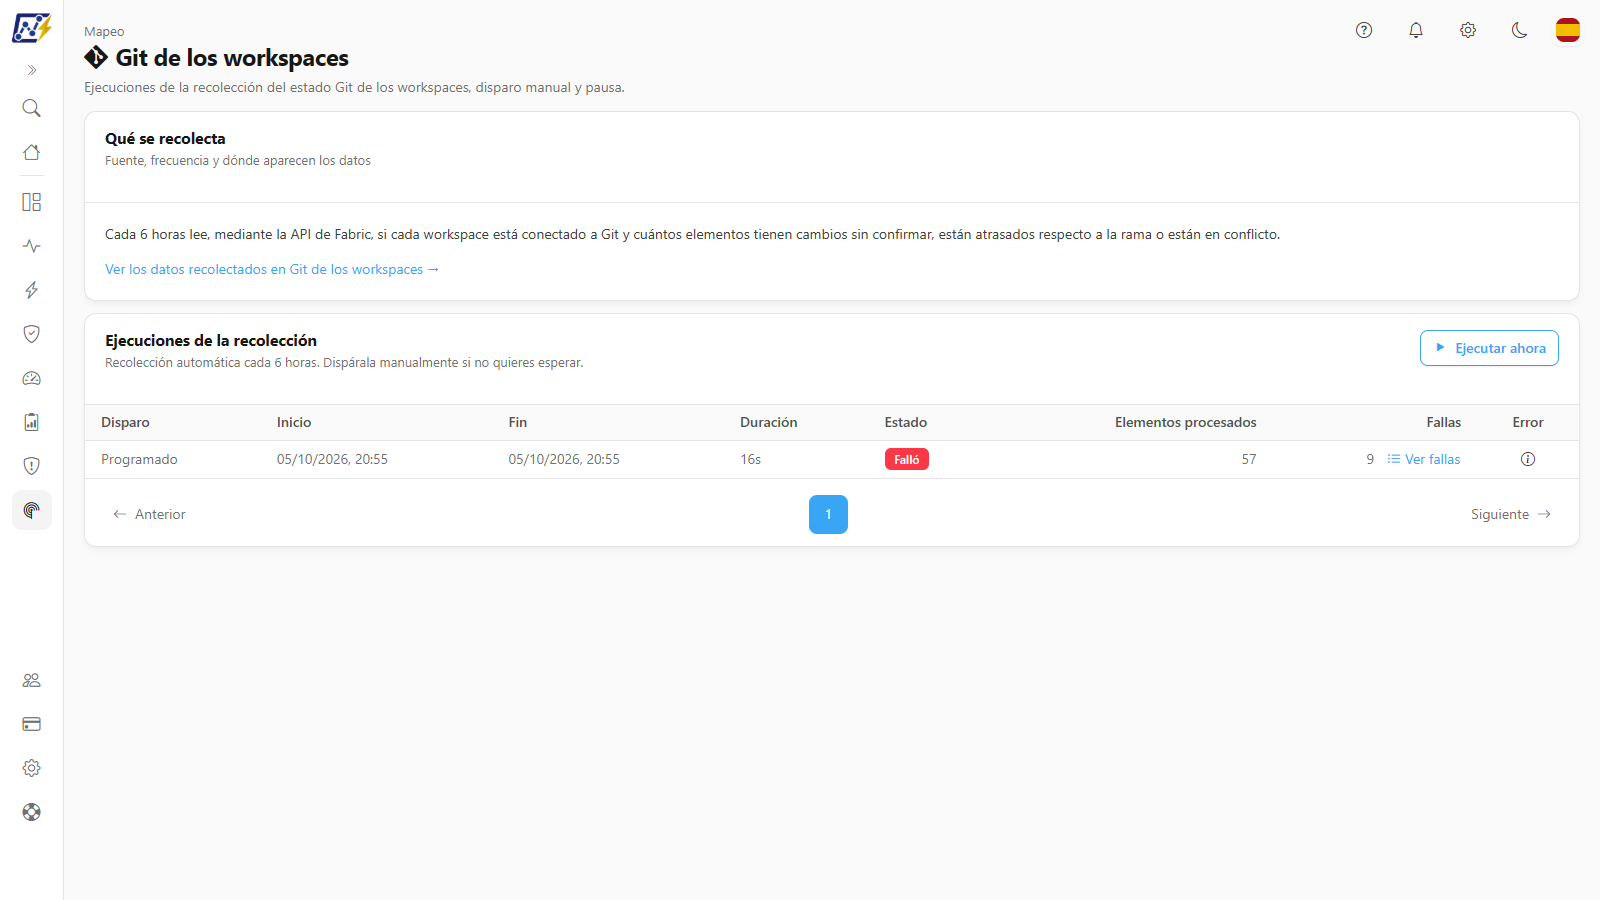Image resolution: width=1600 pixels, height=900 pixels.
Task: Open gauge speedometer icon in sidebar
Action: coord(32,378)
